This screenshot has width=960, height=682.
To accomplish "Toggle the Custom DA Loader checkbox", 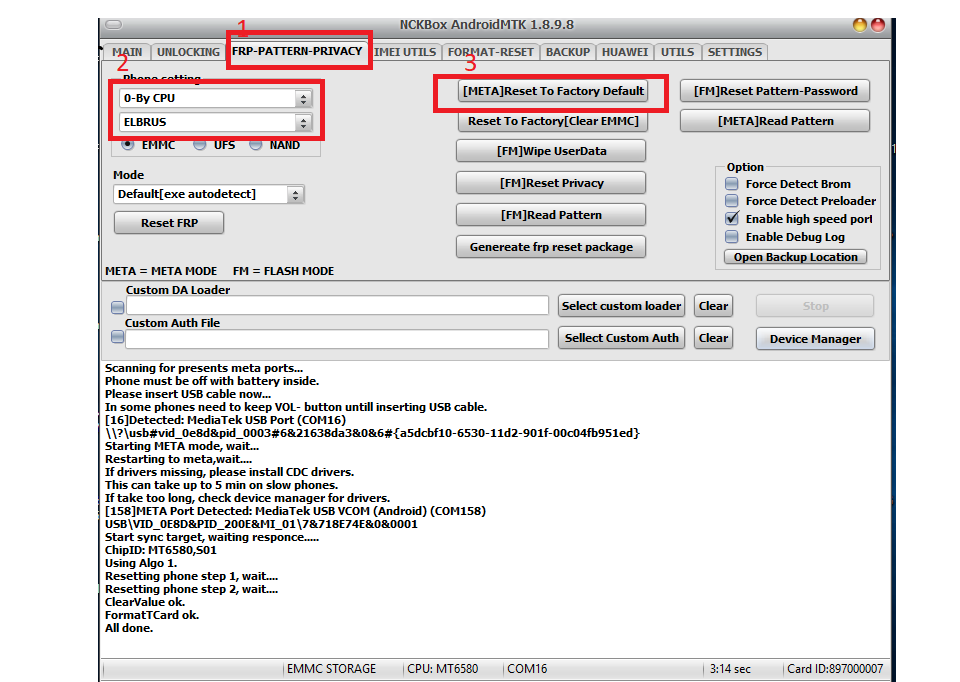I will (118, 307).
